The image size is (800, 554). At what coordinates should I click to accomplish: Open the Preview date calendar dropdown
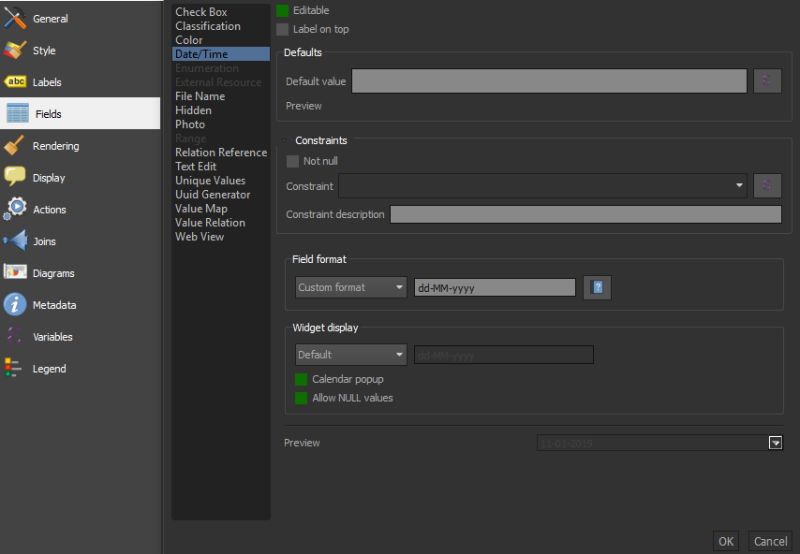[x=775, y=443]
